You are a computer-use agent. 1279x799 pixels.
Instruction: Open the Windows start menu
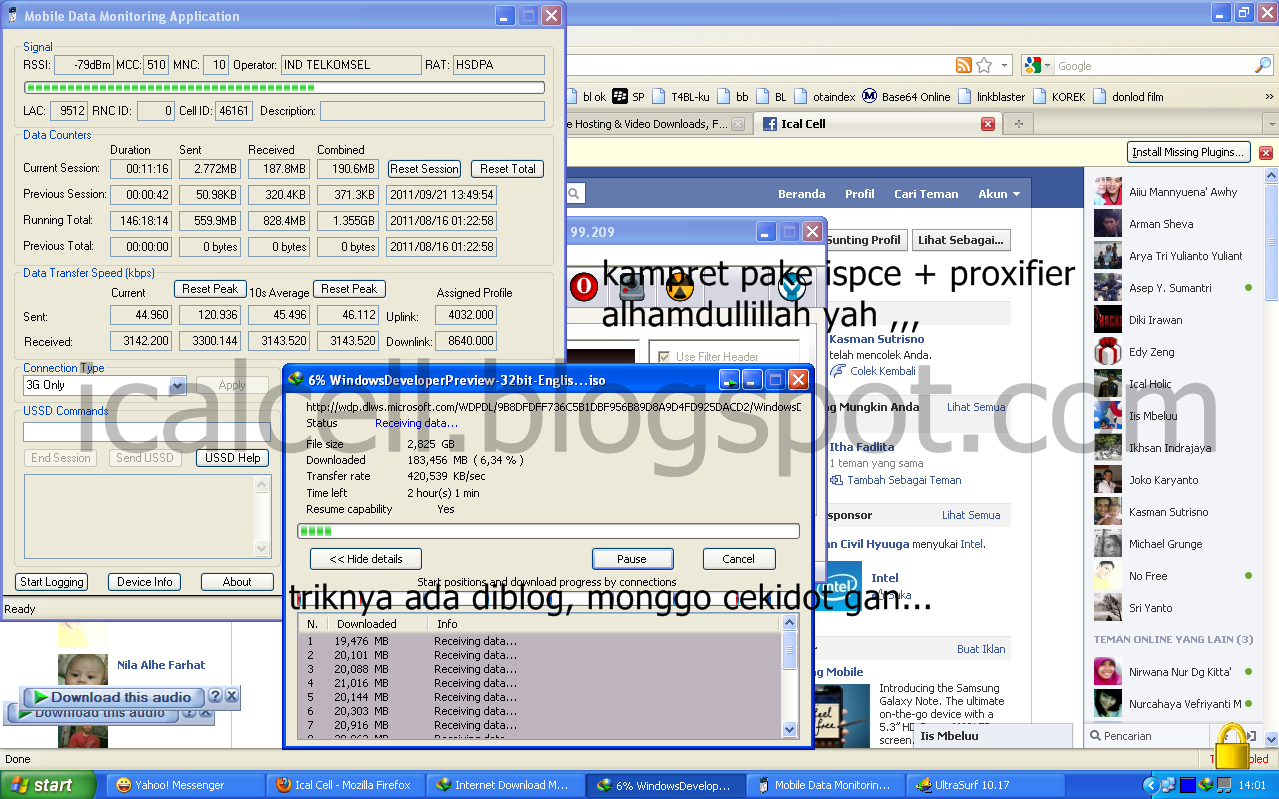click(x=48, y=785)
